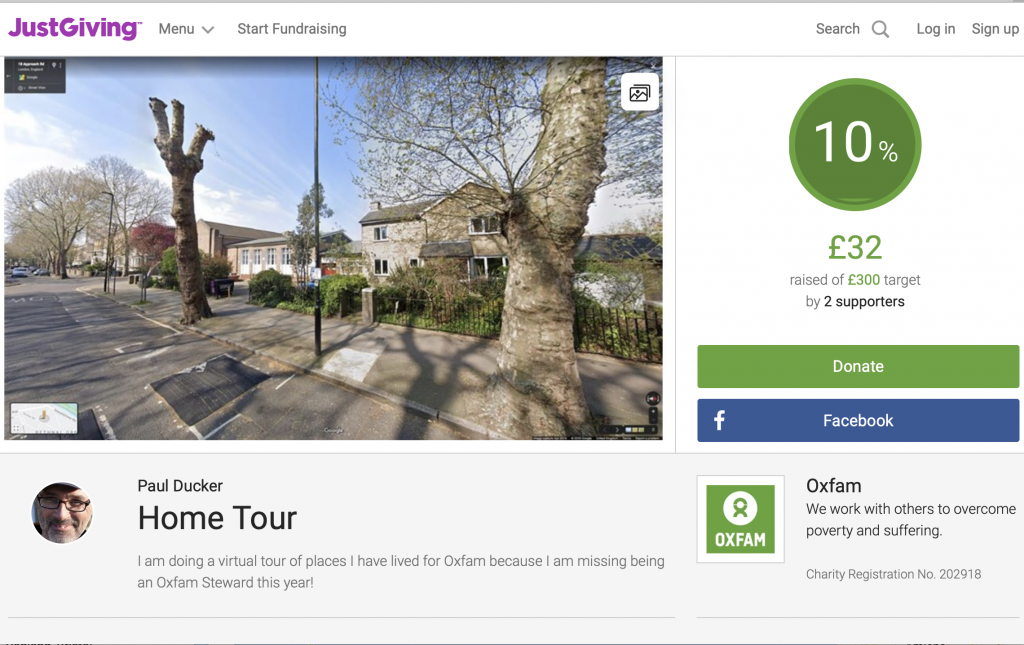Open the Start Fundraising page

292,29
